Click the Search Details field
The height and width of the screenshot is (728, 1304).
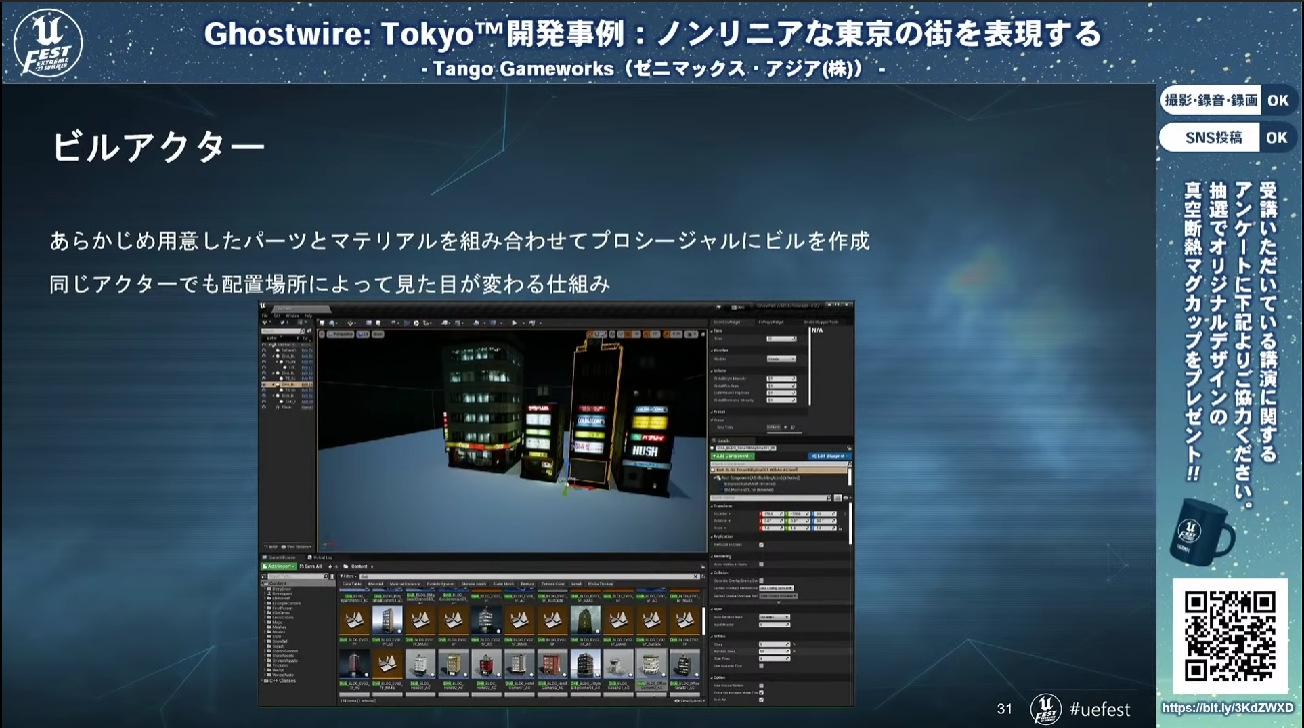[x=770, y=497]
